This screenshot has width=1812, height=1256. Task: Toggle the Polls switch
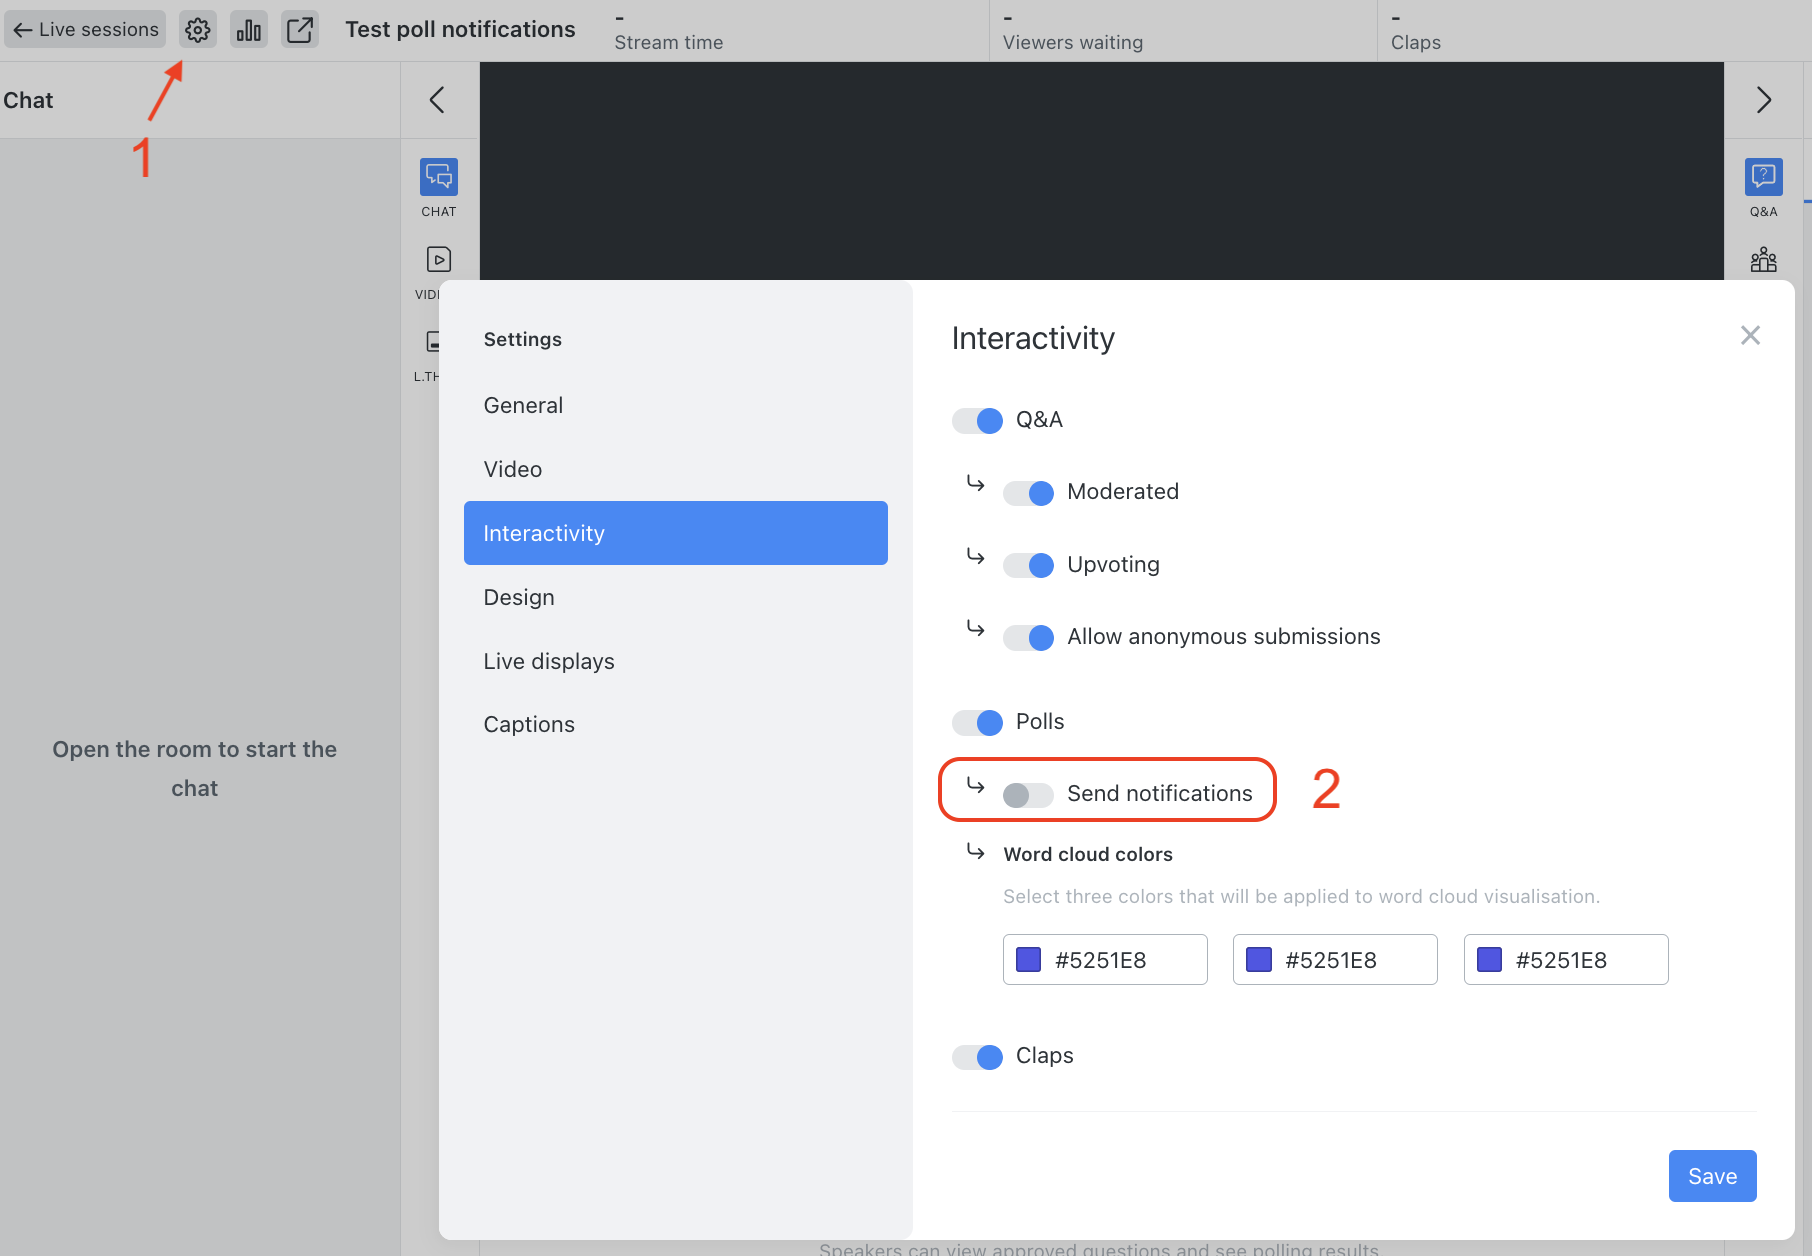[x=978, y=722]
